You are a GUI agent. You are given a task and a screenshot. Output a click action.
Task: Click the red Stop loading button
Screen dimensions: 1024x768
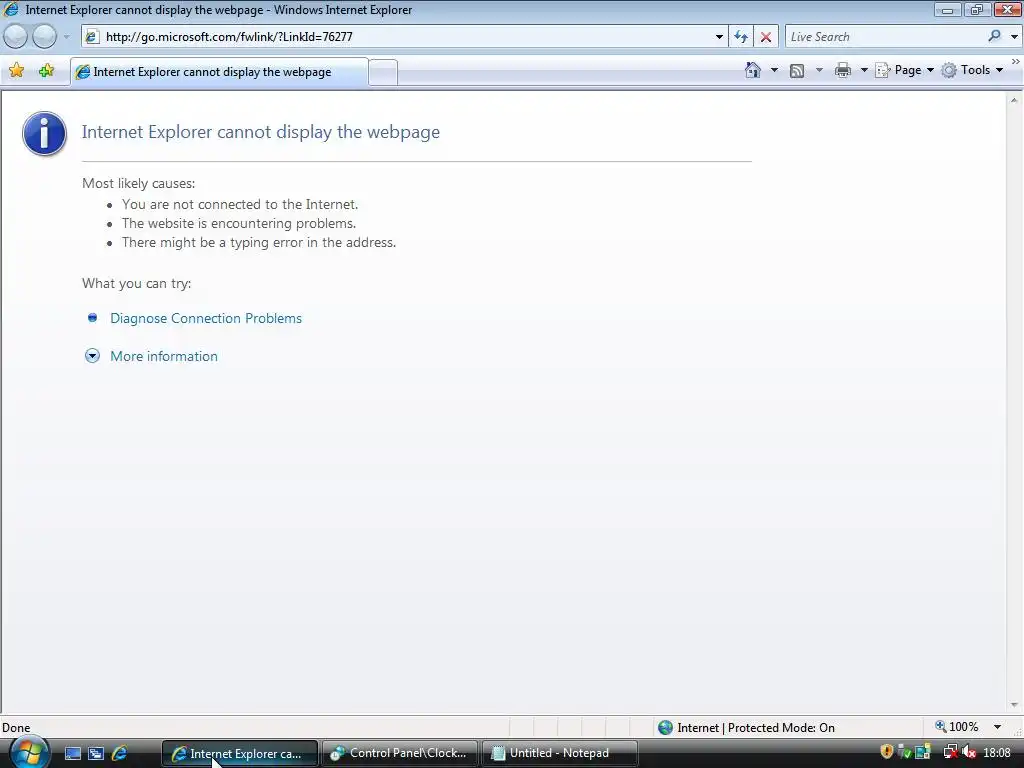coord(765,37)
